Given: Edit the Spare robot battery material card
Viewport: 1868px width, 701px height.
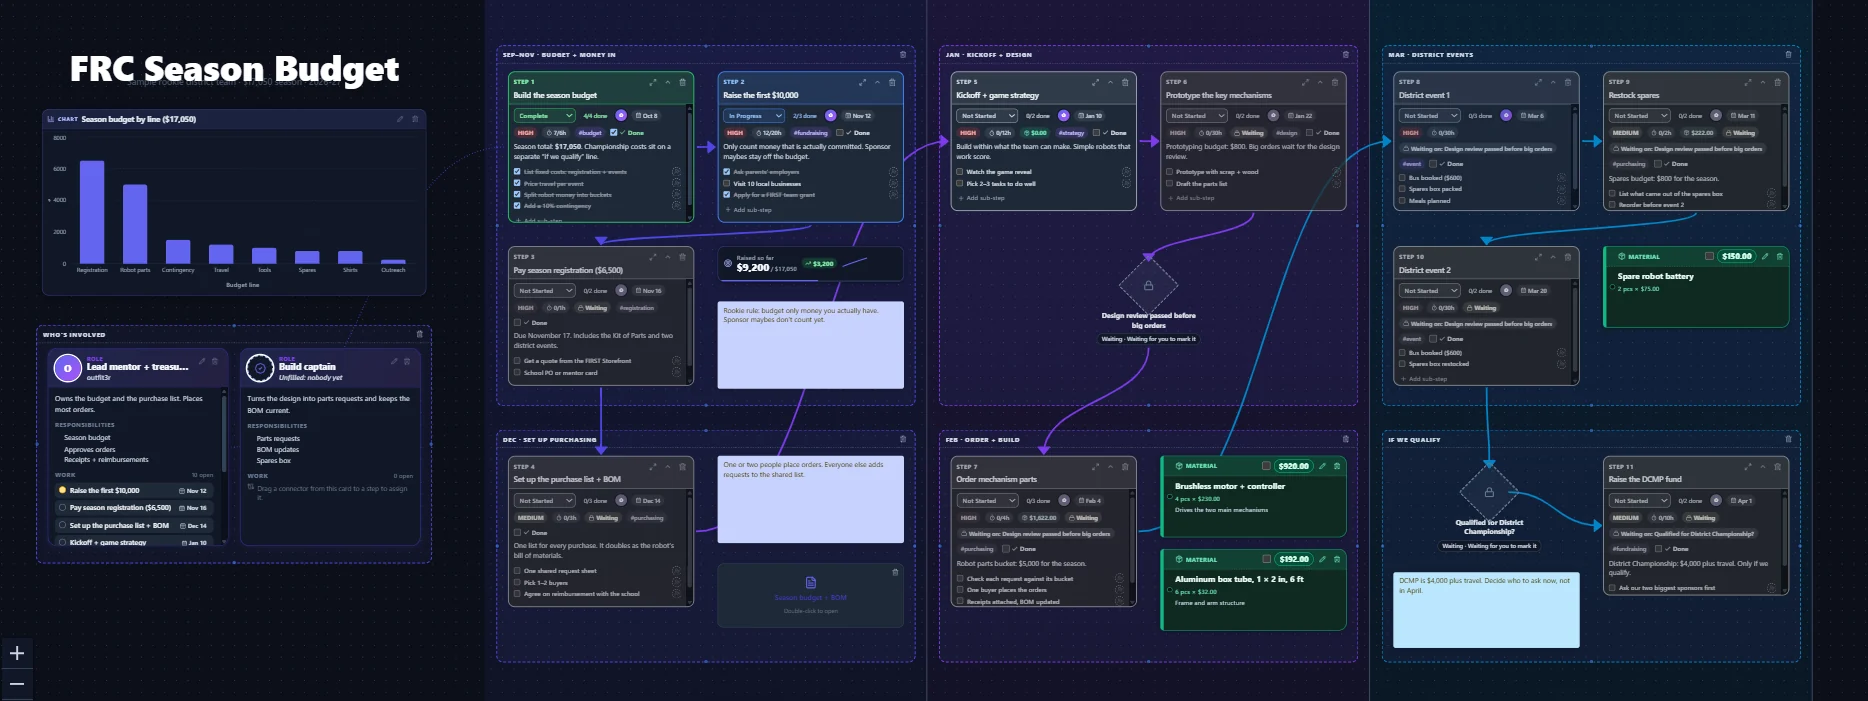Looking at the screenshot, I should tap(1765, 256).
